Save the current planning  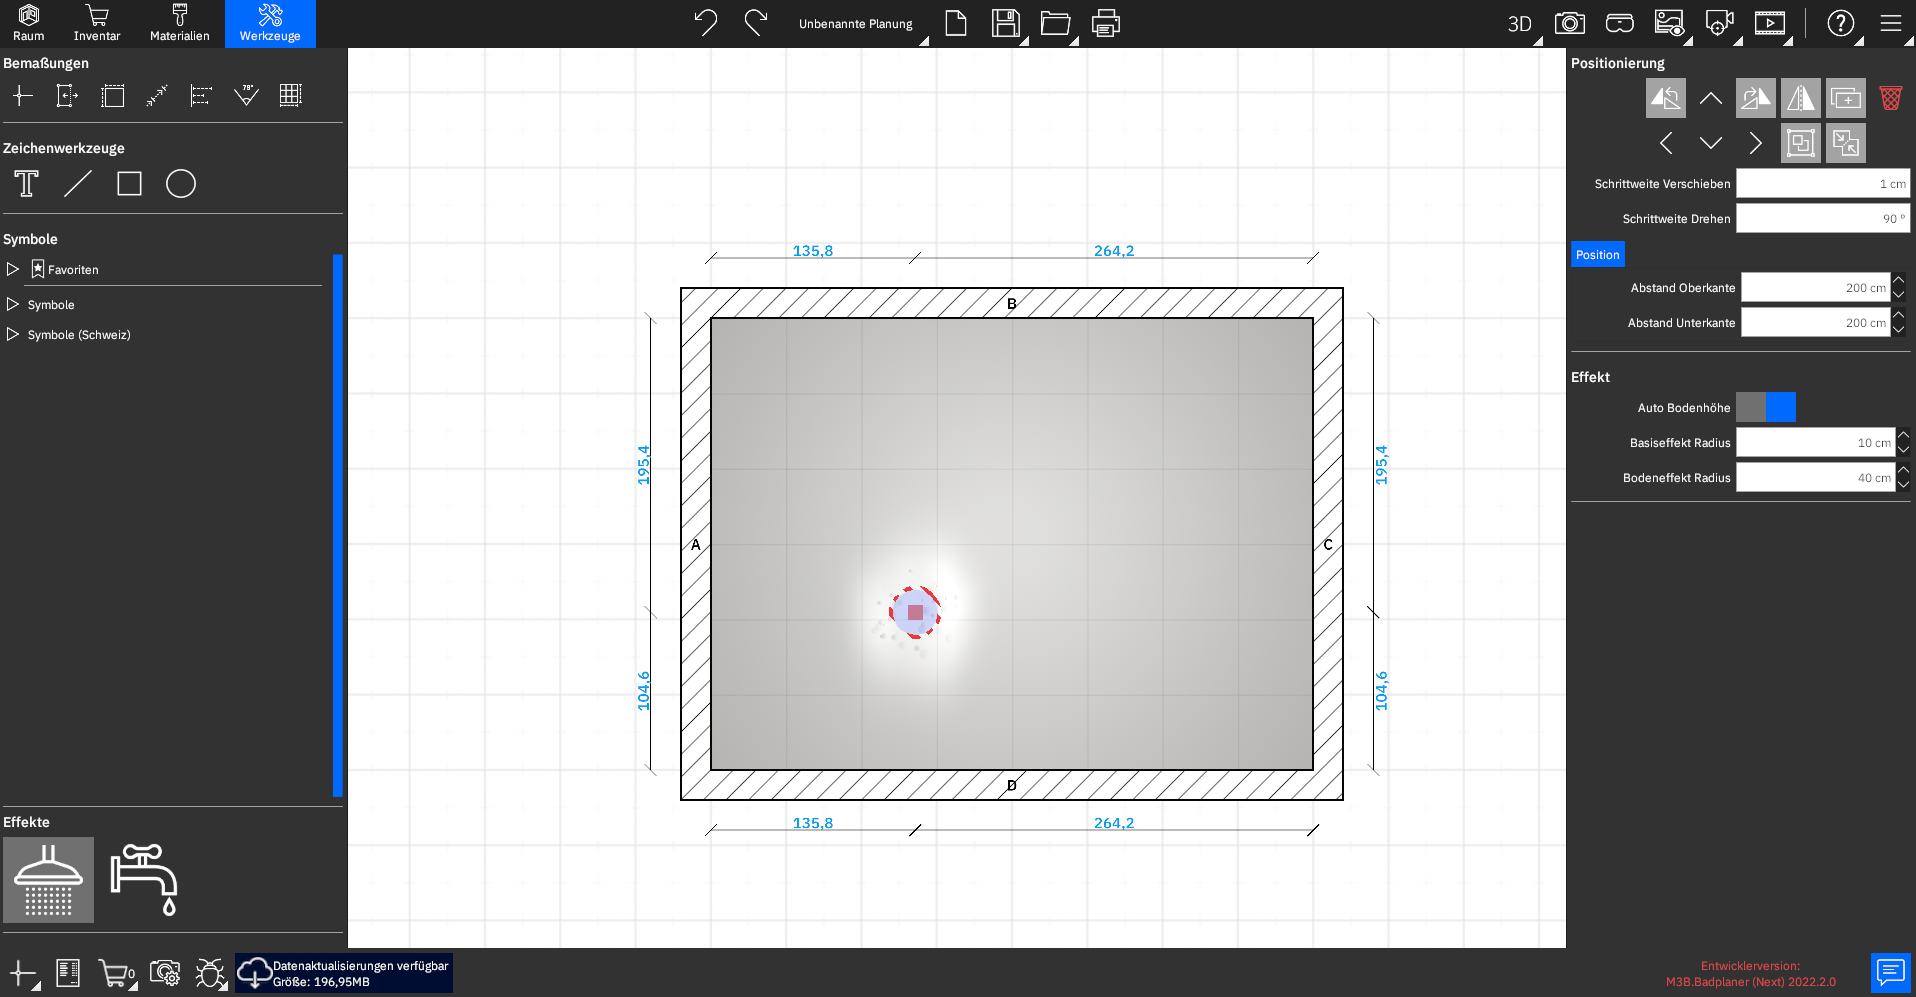coord(1005,22)
